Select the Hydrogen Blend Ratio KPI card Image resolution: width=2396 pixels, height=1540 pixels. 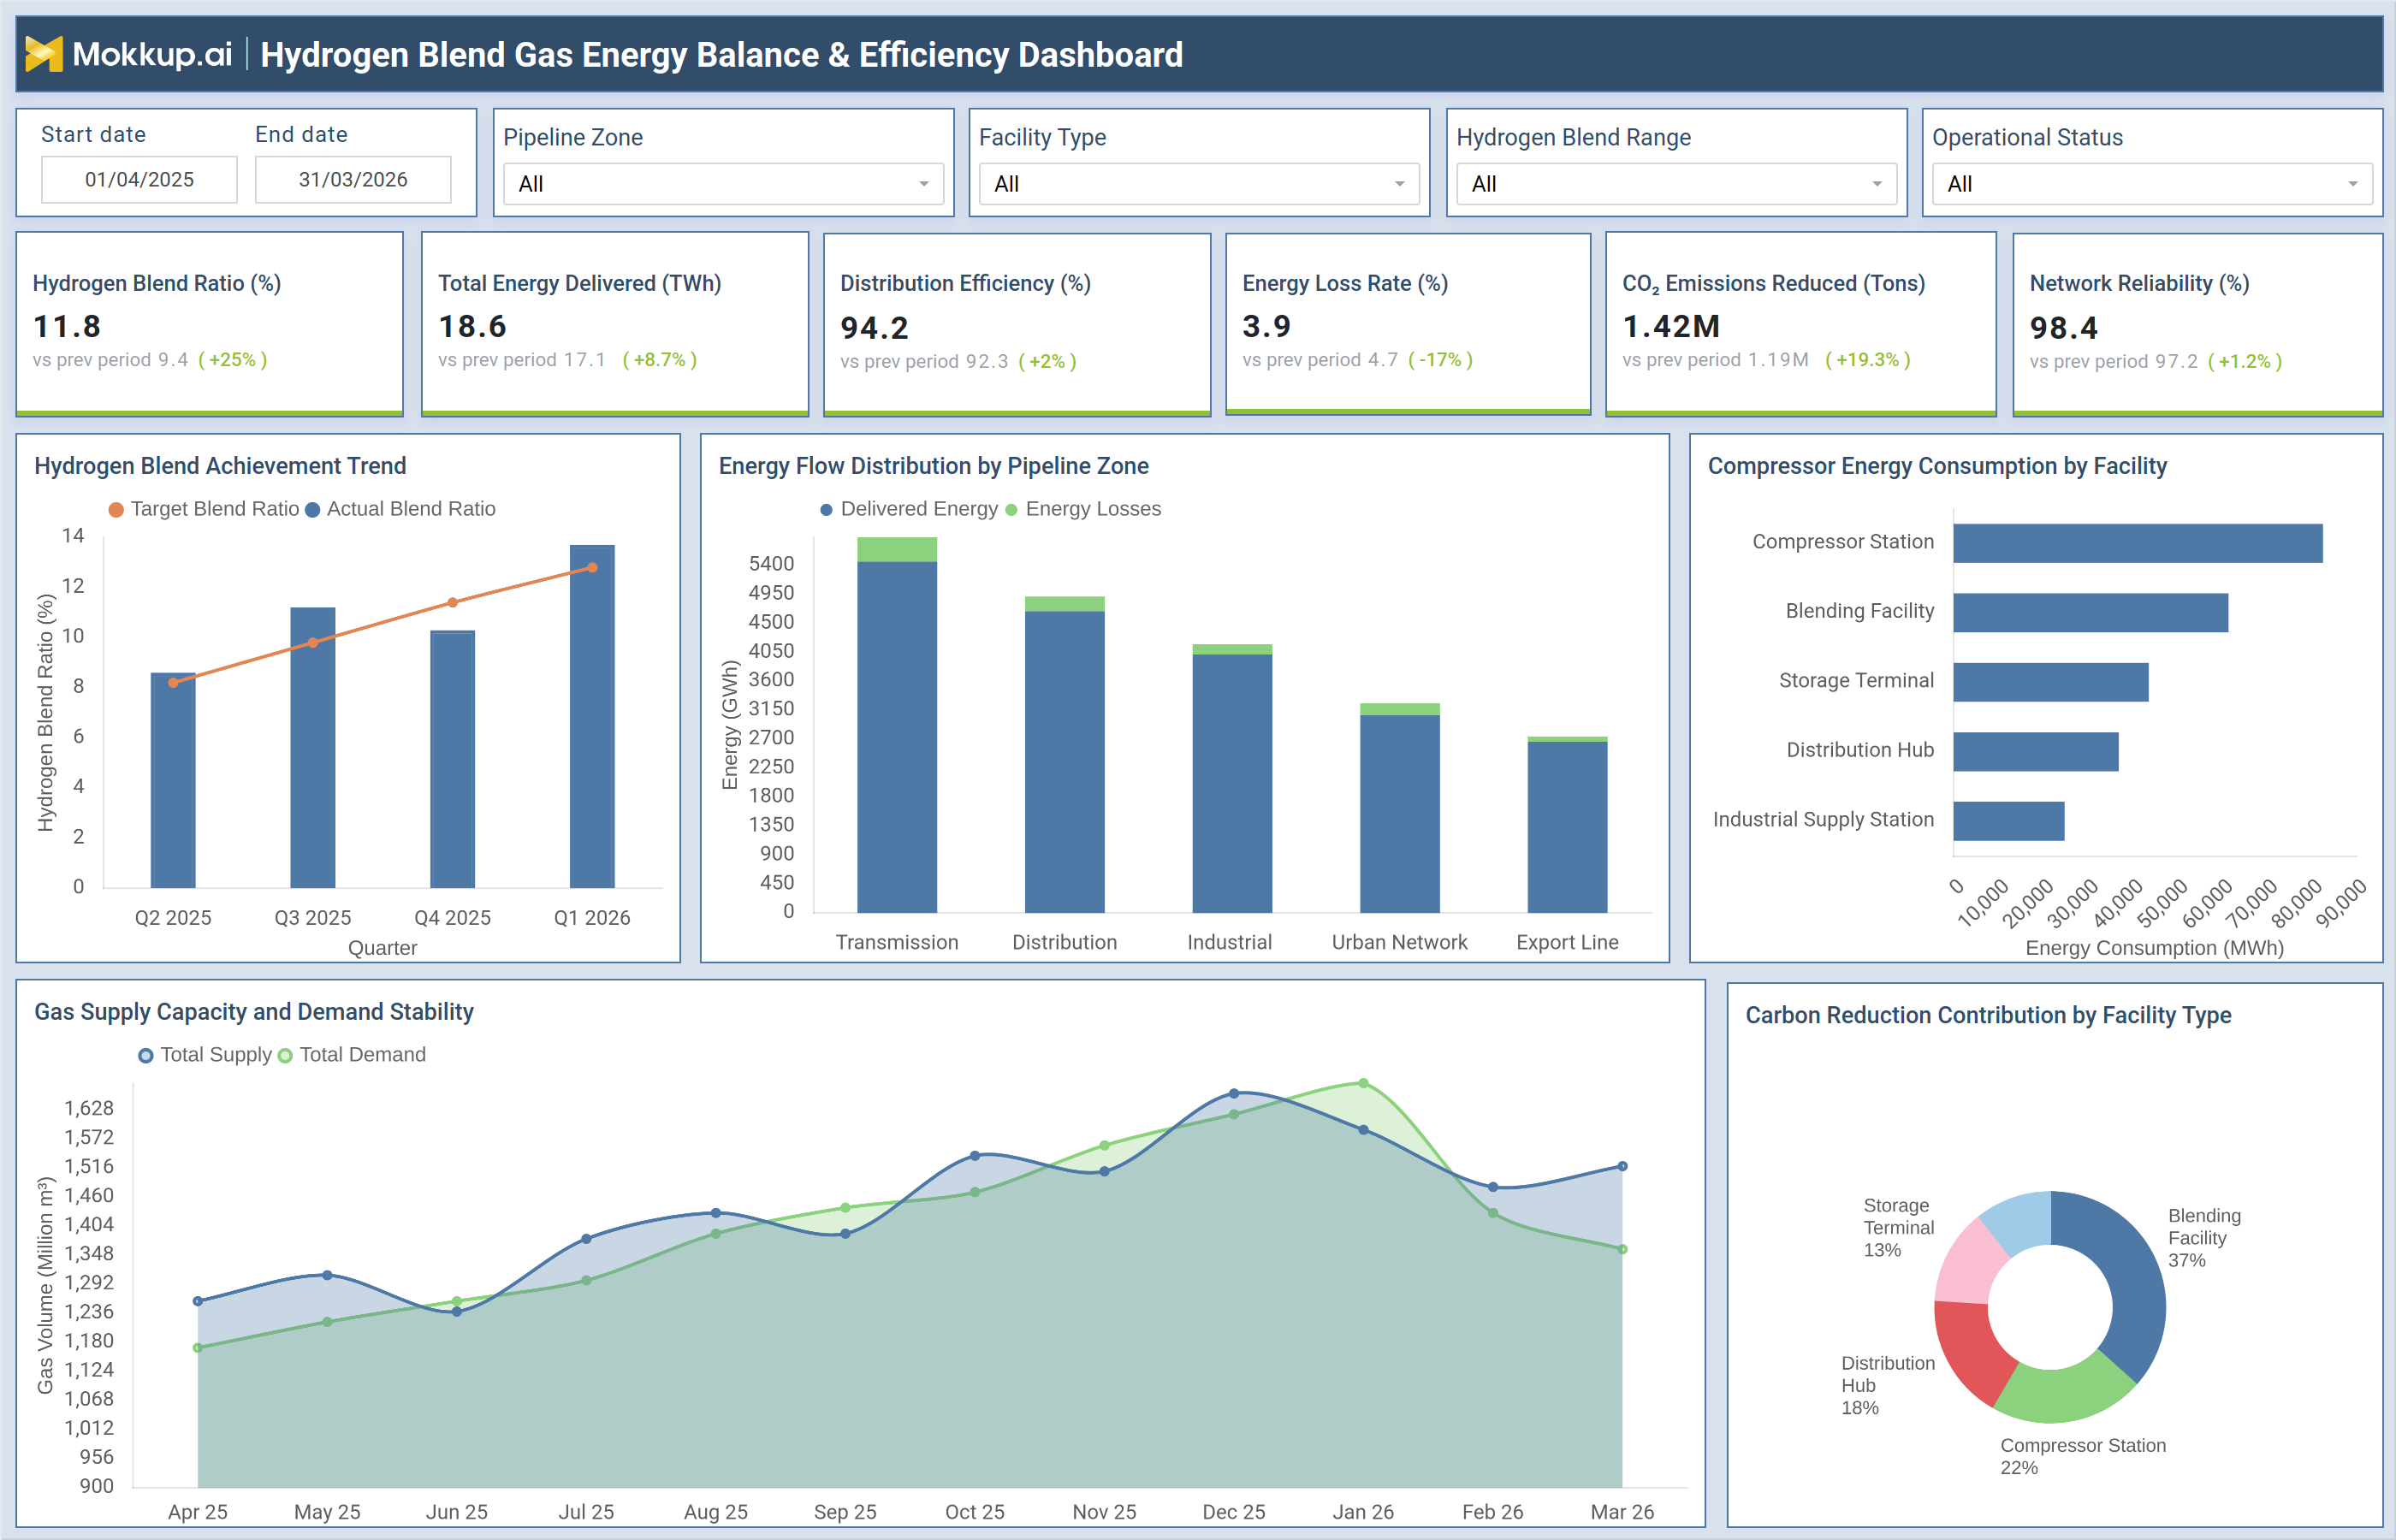pyautogui.click(x=209, y=324)
